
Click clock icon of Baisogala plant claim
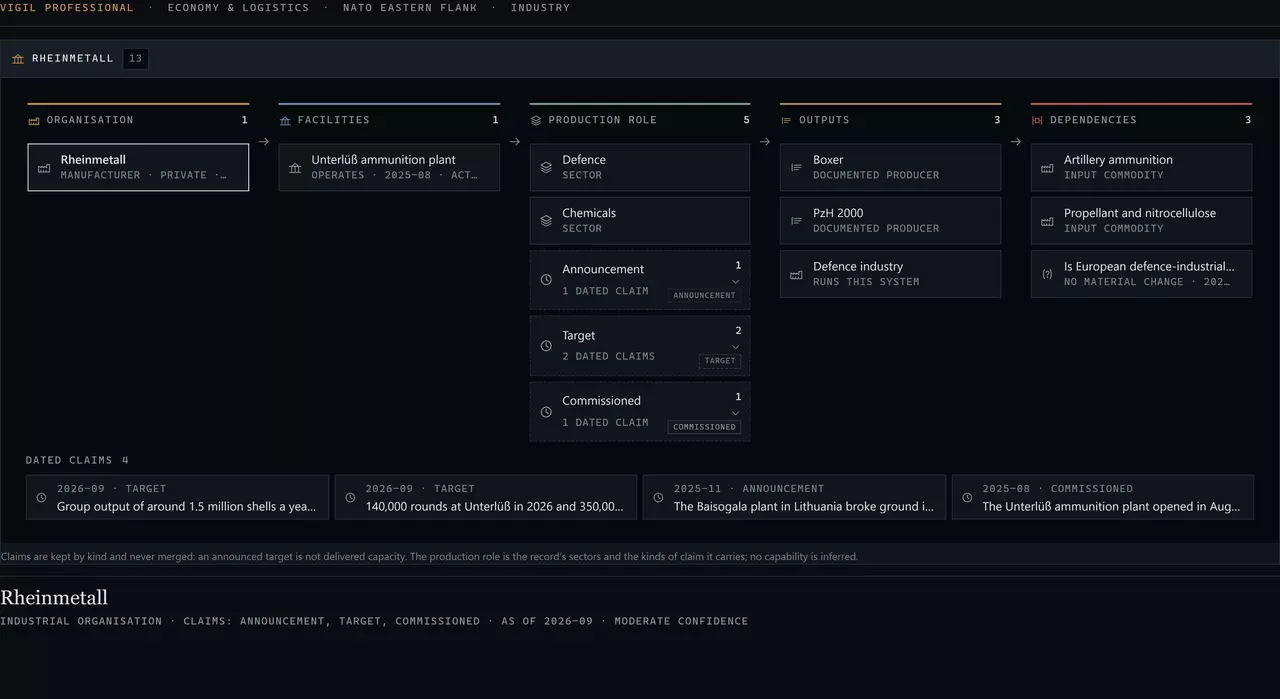tap(658, 498)
